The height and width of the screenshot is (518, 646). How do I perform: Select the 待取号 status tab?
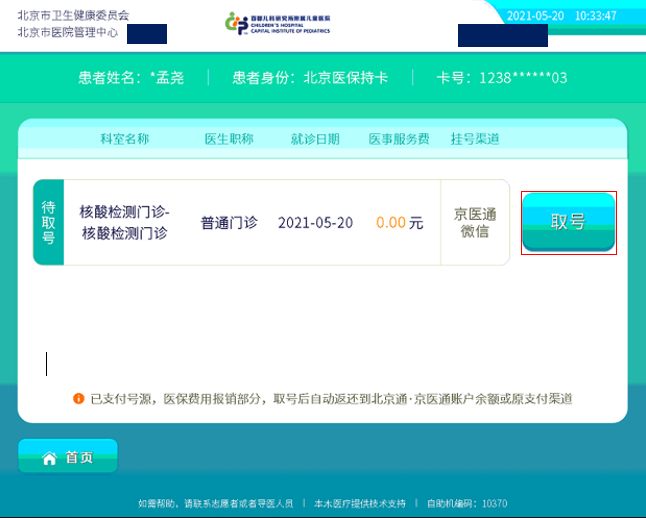coord(49,222)
